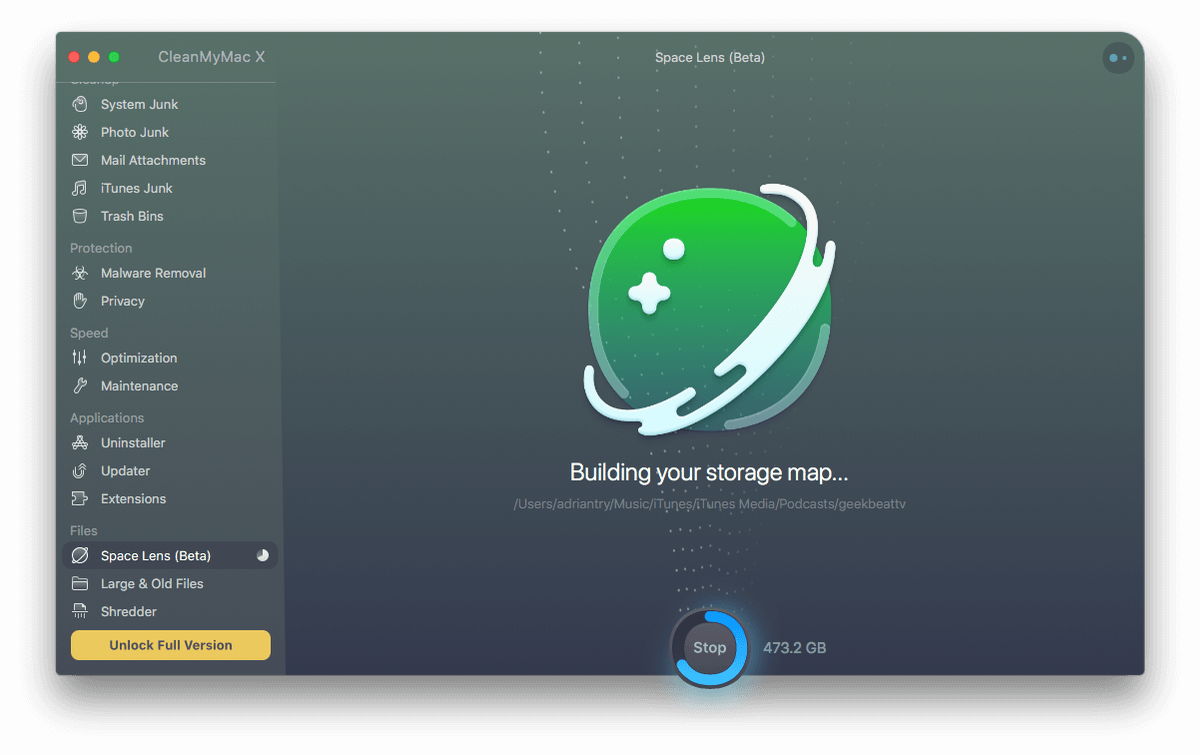Click the Photo Junk flower icon
Screen dimensions: 1200x755
tap(80, 132)
